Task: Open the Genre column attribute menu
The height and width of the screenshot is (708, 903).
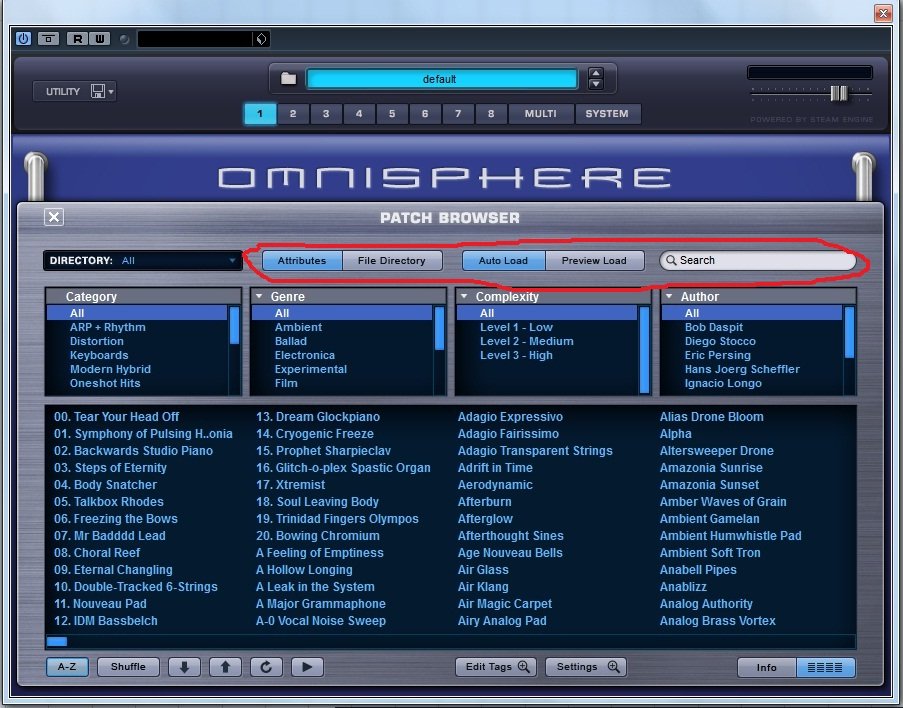Action: click(259, 296)
